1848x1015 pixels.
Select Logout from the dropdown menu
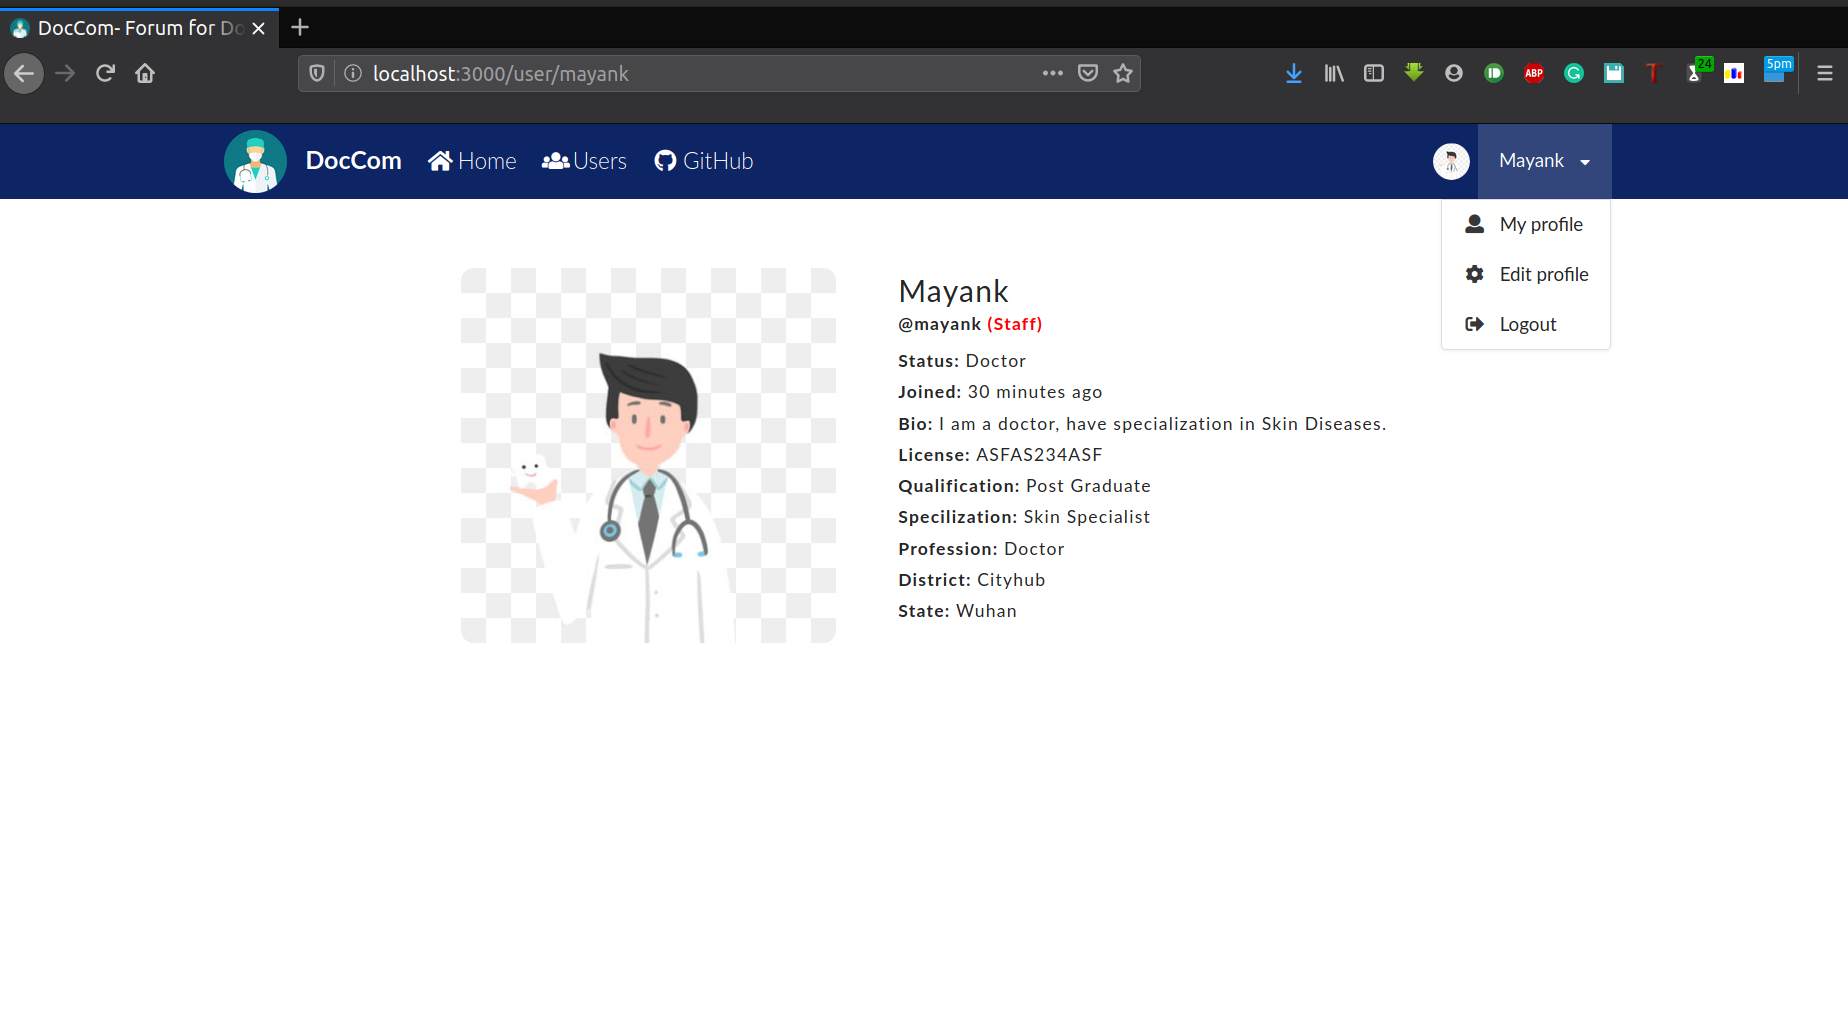(x=1526, y=324)
